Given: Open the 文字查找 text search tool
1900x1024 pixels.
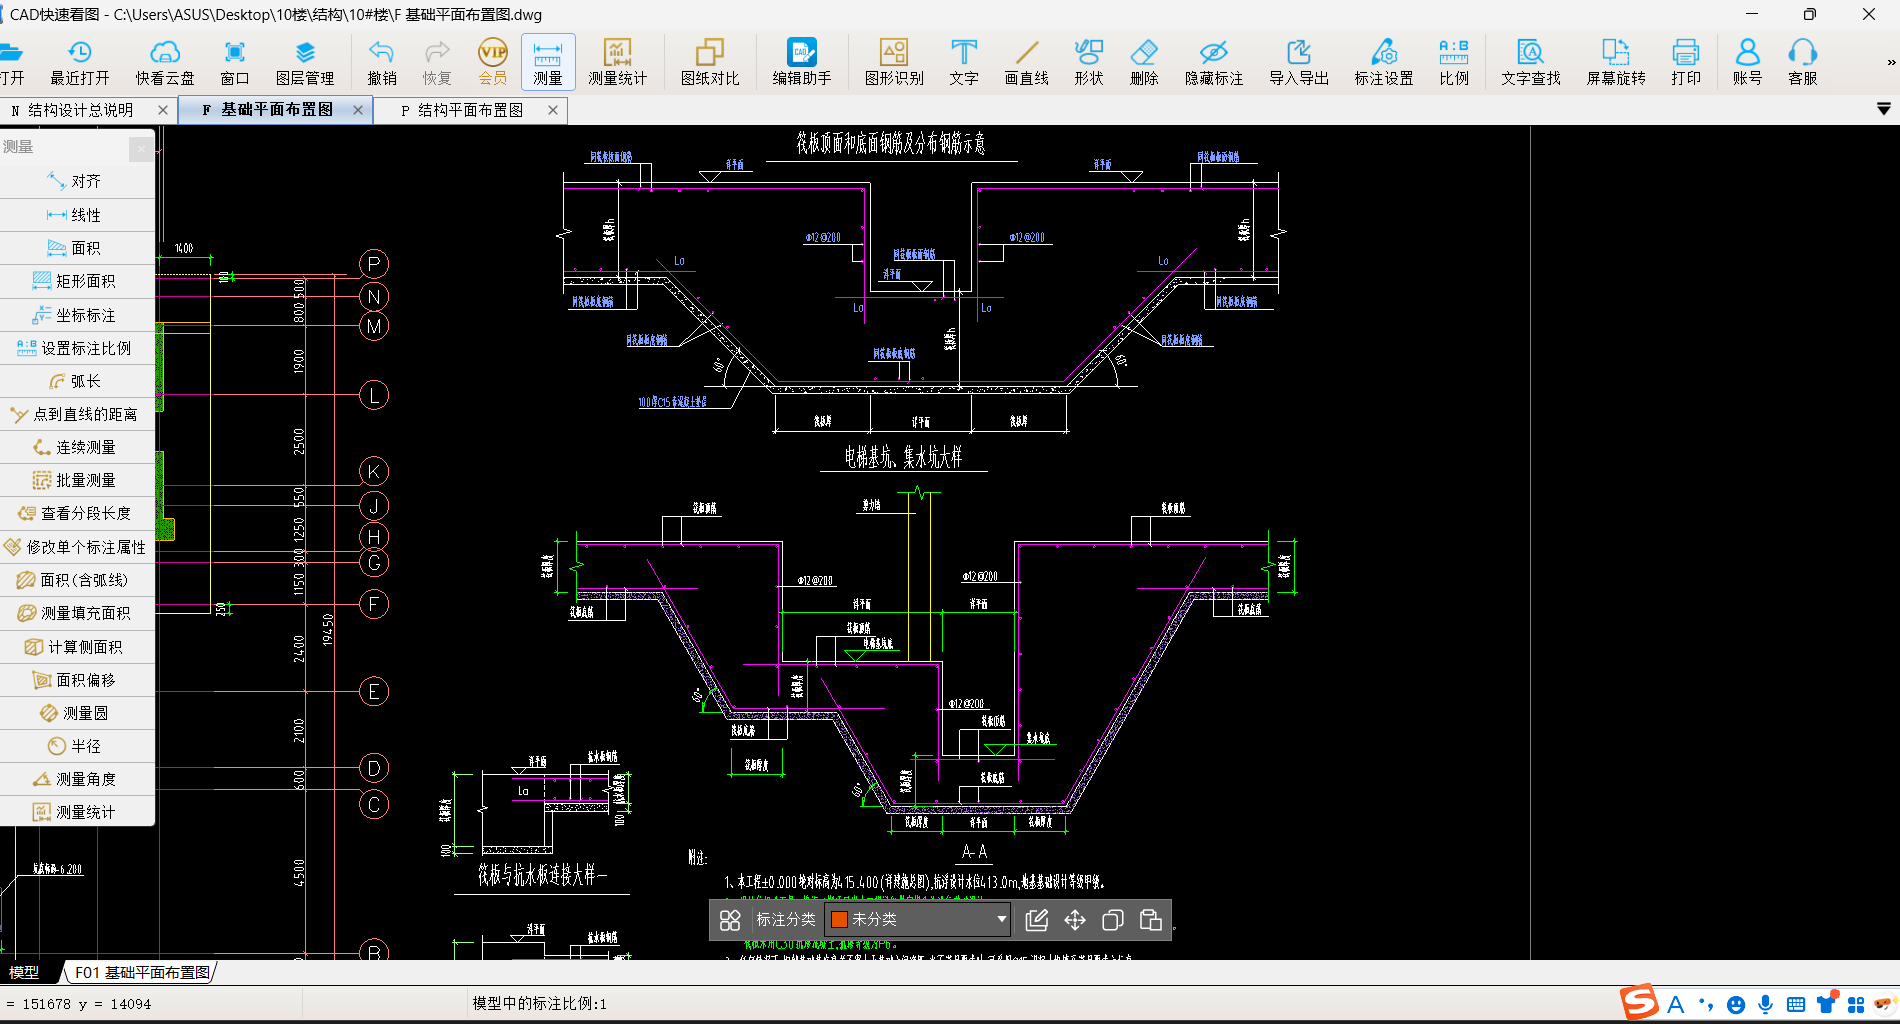Looking at the screenshot, I should (x=1530, y=63).
